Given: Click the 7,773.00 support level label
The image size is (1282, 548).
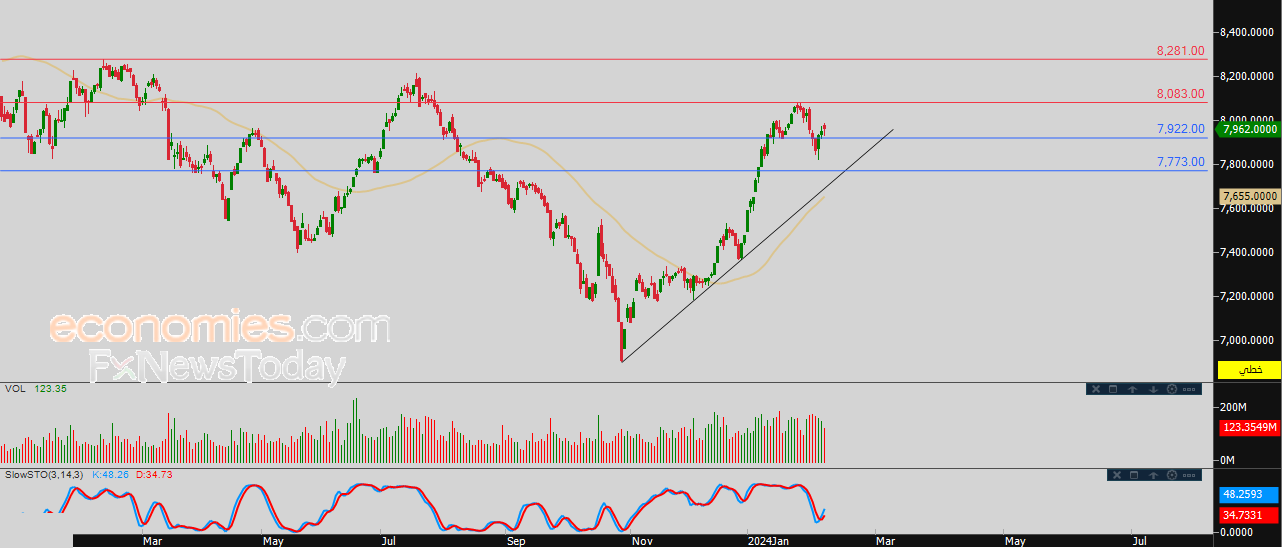Looking at the screenshot, I should (1180, 161).
